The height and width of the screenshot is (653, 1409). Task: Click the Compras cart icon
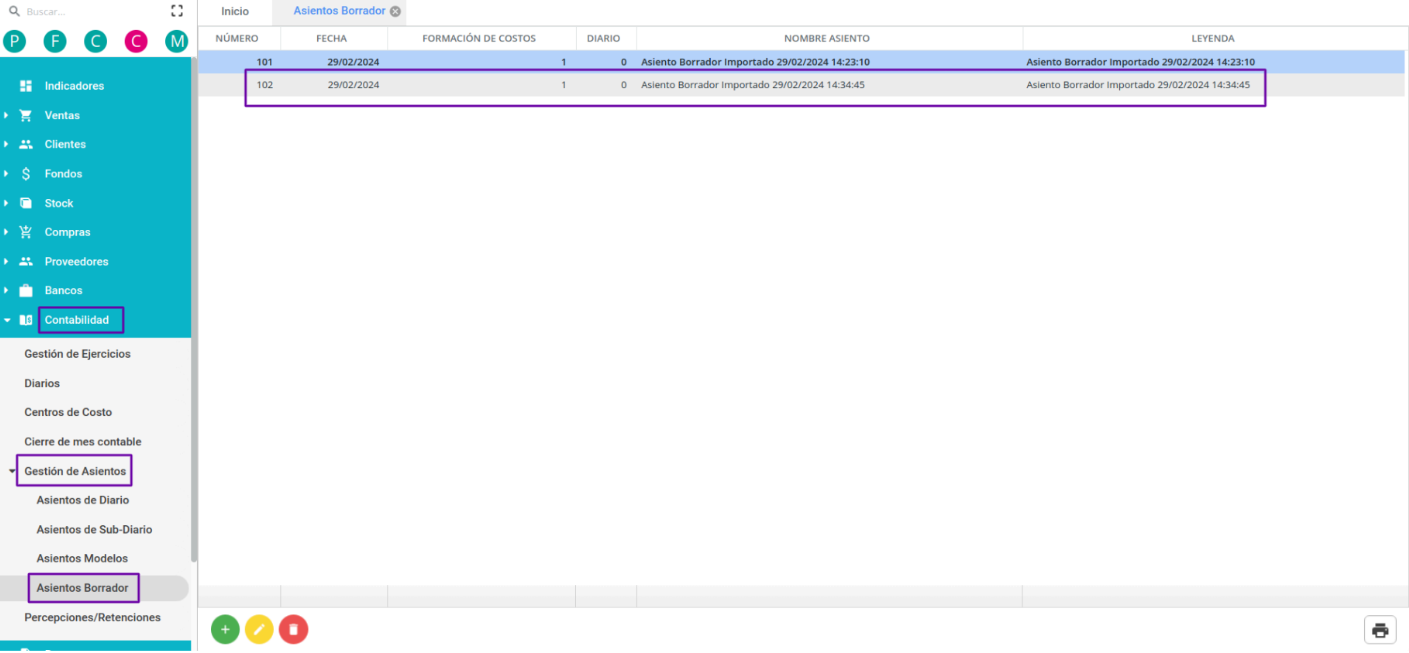coord(26,232)
